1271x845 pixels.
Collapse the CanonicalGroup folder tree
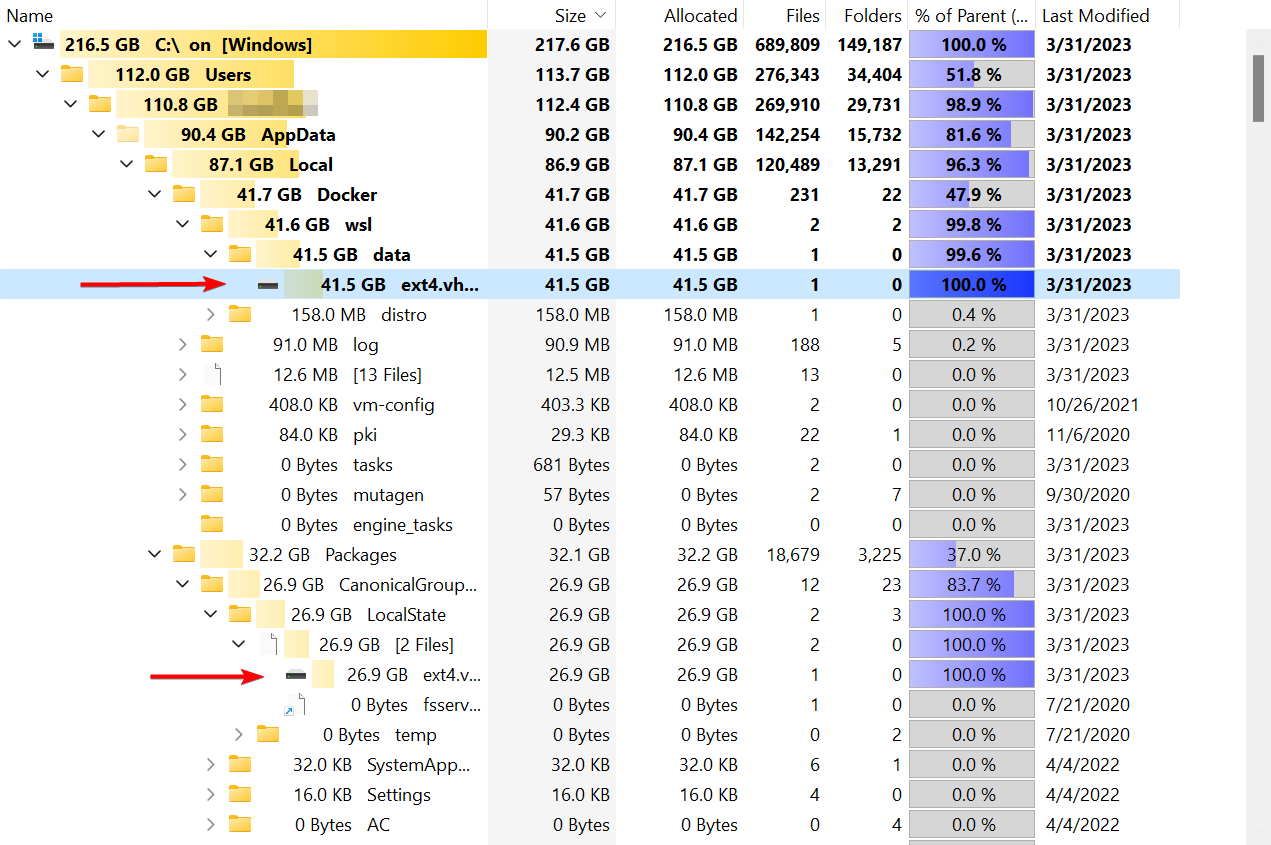coord(182,584)
